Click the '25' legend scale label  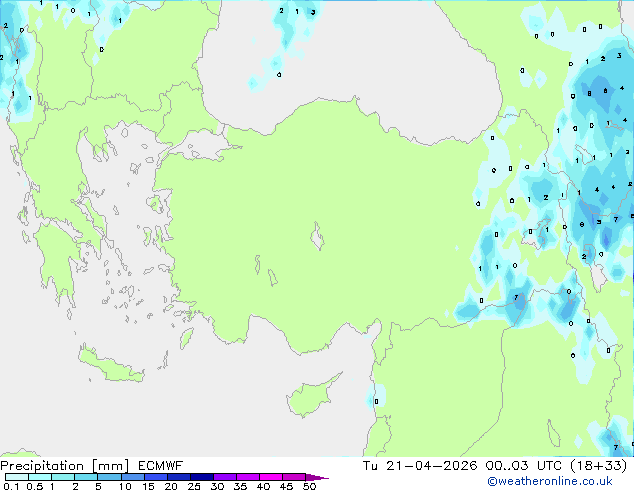point(194,486)
